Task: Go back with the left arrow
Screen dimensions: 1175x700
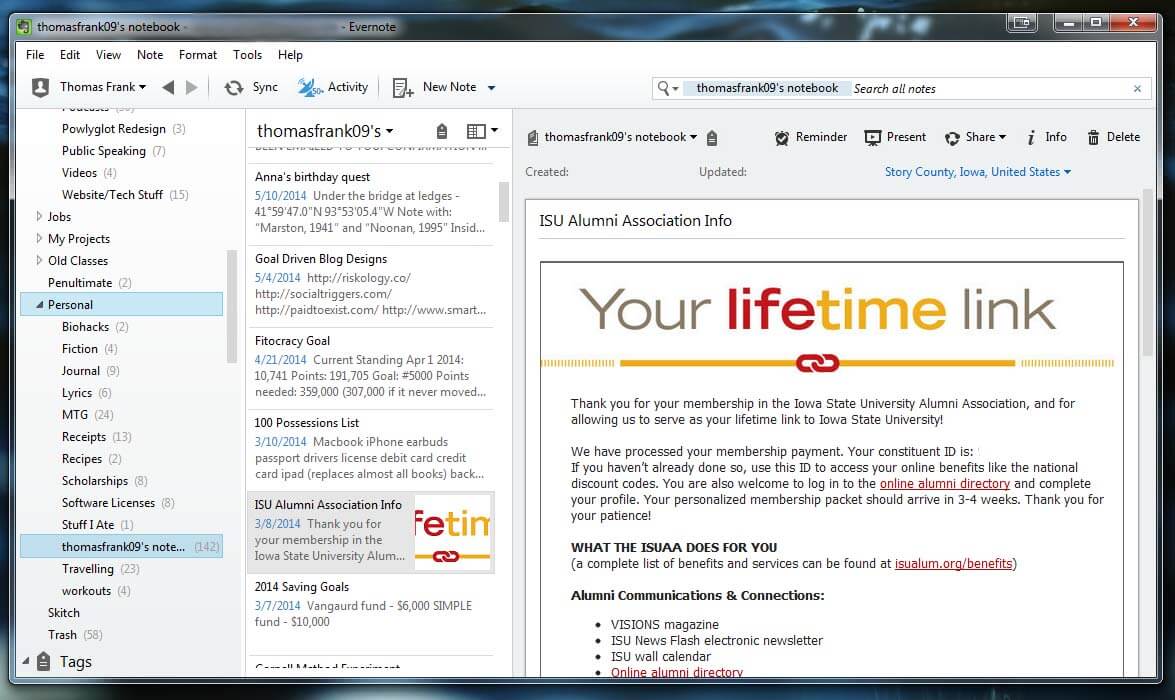Action: tap(169, 88)
